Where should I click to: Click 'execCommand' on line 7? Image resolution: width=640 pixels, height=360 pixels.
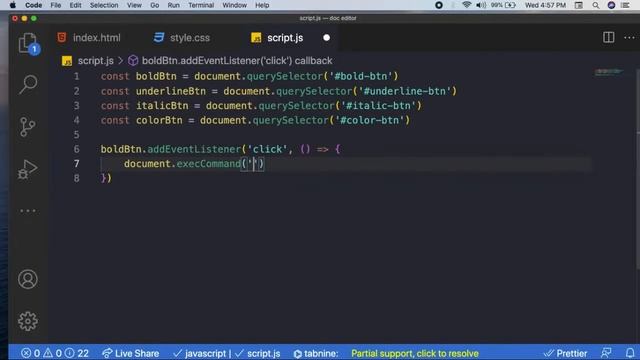pos(209,164)
